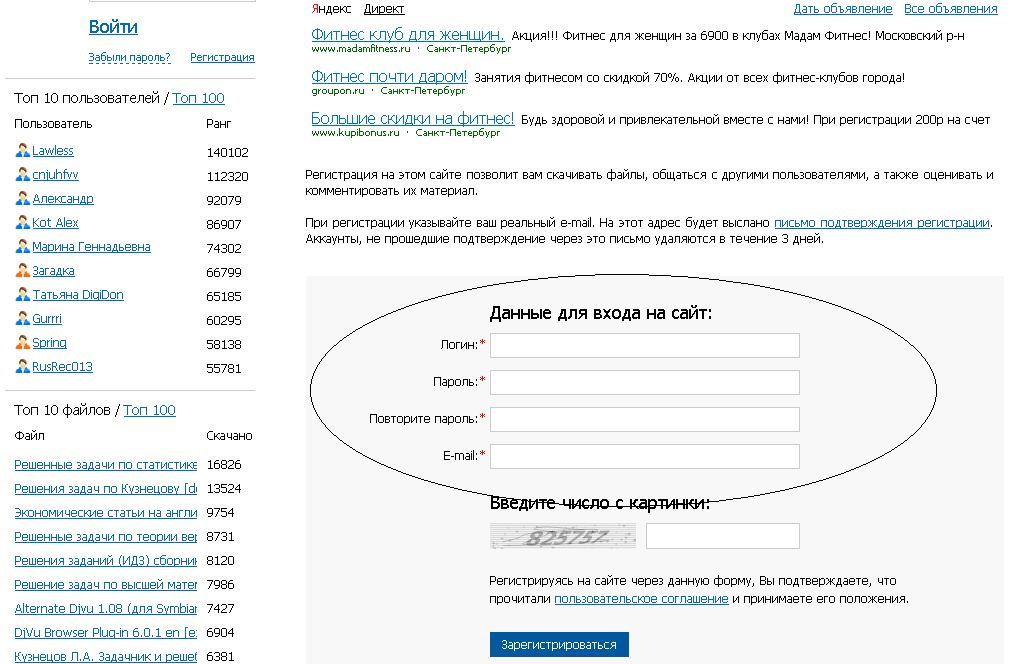This screenshot has height=664, width=1024.
Task: Click the user icon beside Загадка
Action: (x=22, y=270)
